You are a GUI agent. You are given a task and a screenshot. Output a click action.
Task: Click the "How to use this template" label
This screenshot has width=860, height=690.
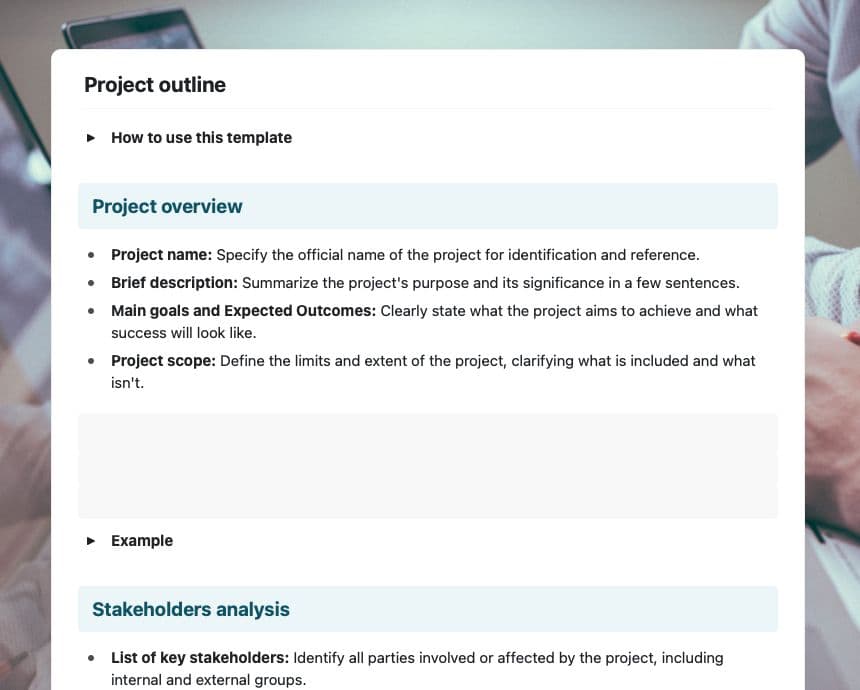[201, 138]
